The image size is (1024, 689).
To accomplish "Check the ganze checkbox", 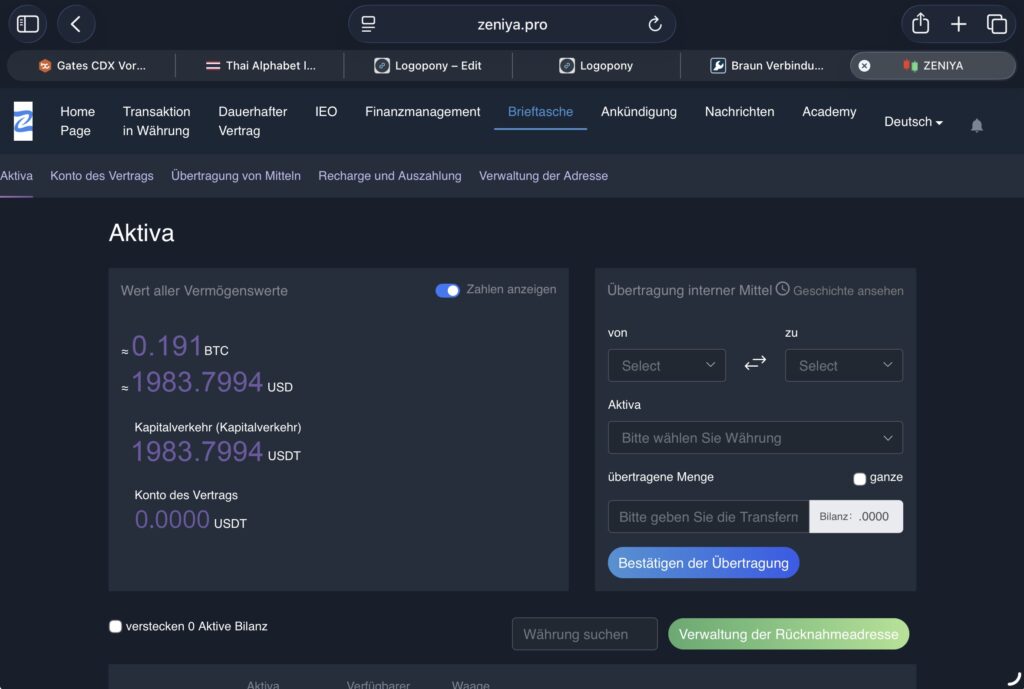I will coord(859,479).
